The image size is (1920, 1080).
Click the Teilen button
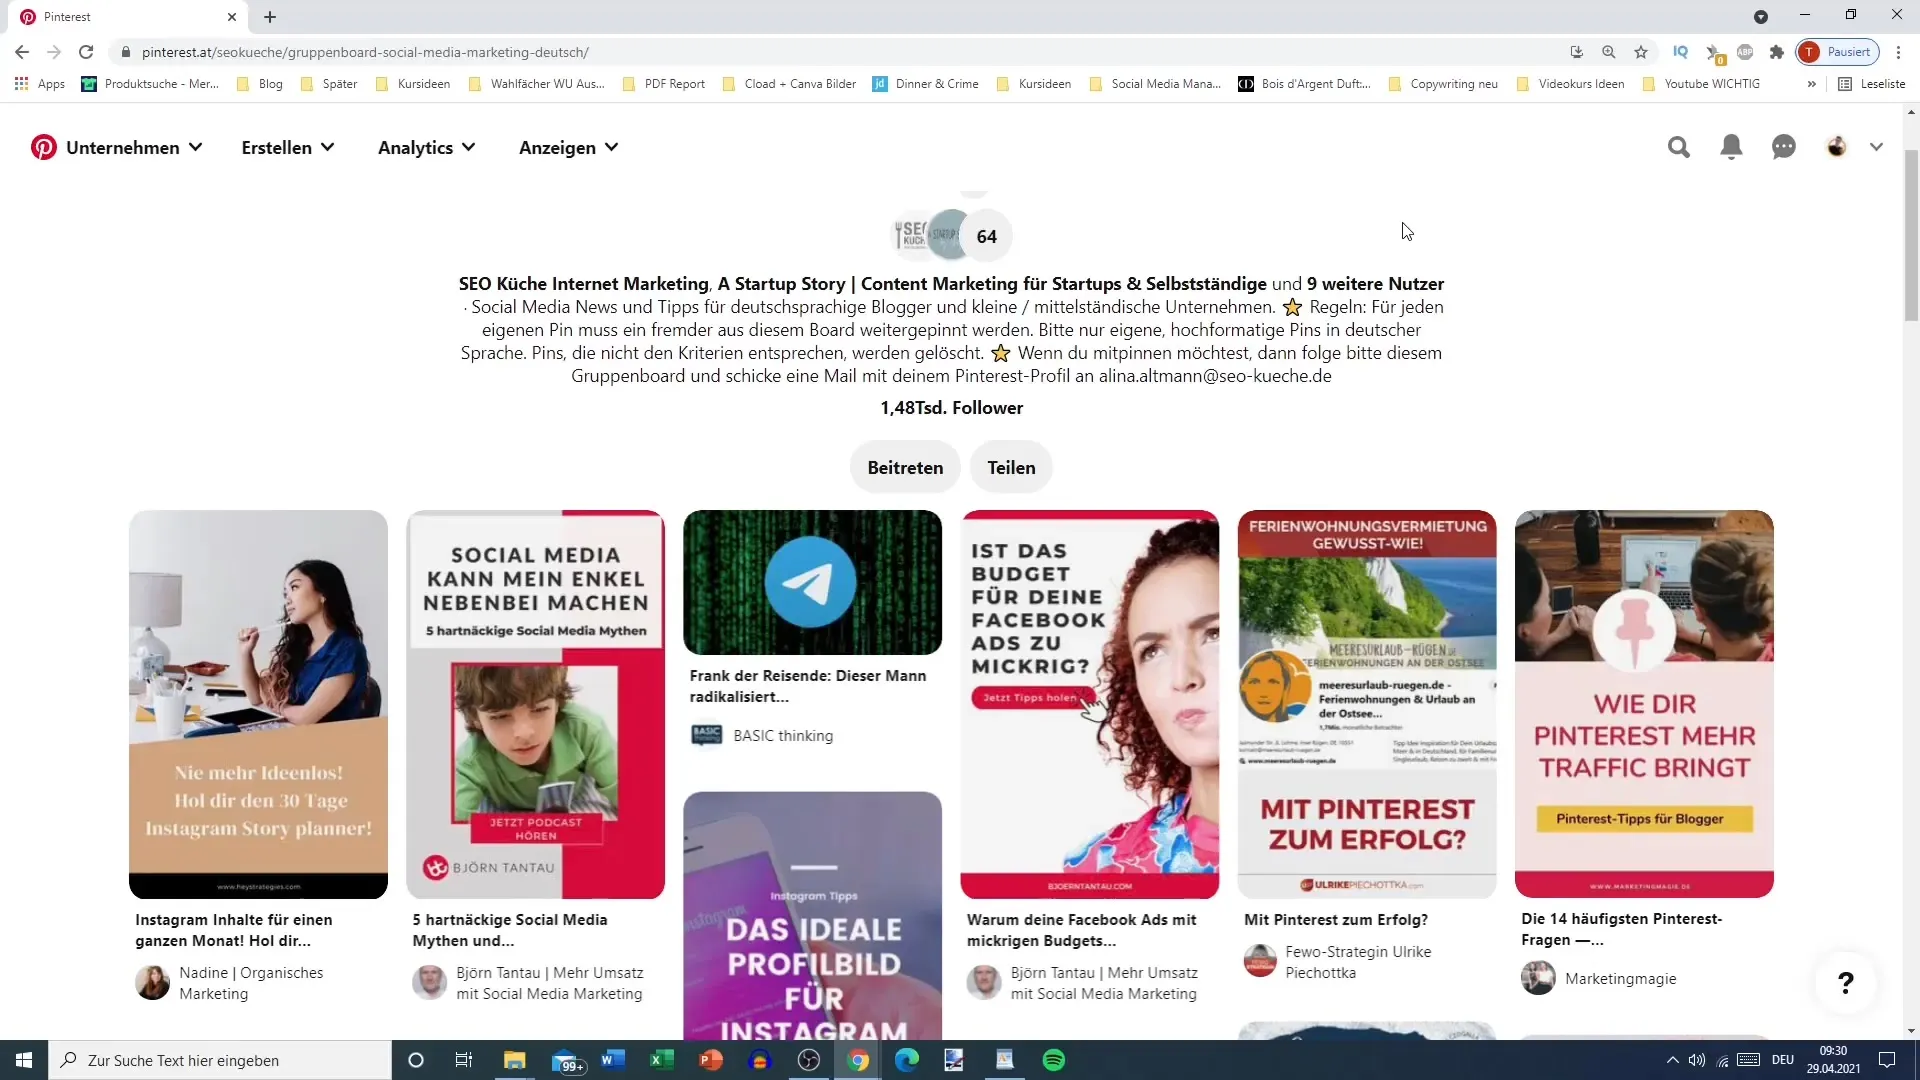click(1011, 468)
